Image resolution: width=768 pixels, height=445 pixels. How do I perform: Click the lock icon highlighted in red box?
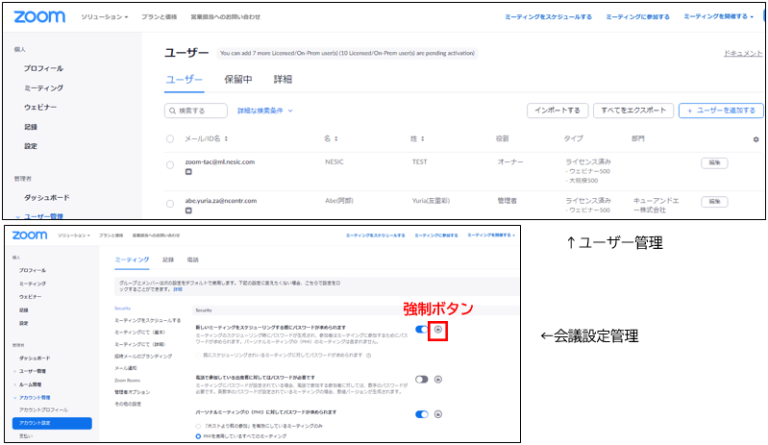coord(438,330)
